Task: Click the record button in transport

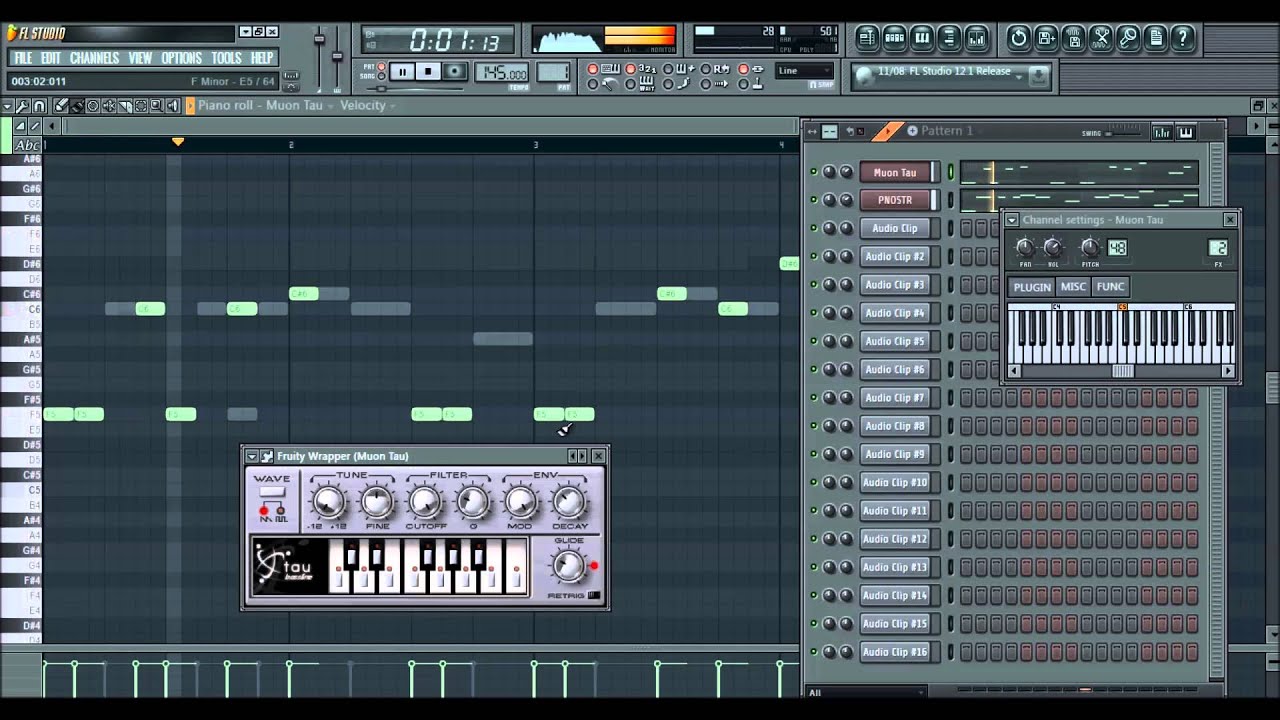Action: click(x=455, y=72)
